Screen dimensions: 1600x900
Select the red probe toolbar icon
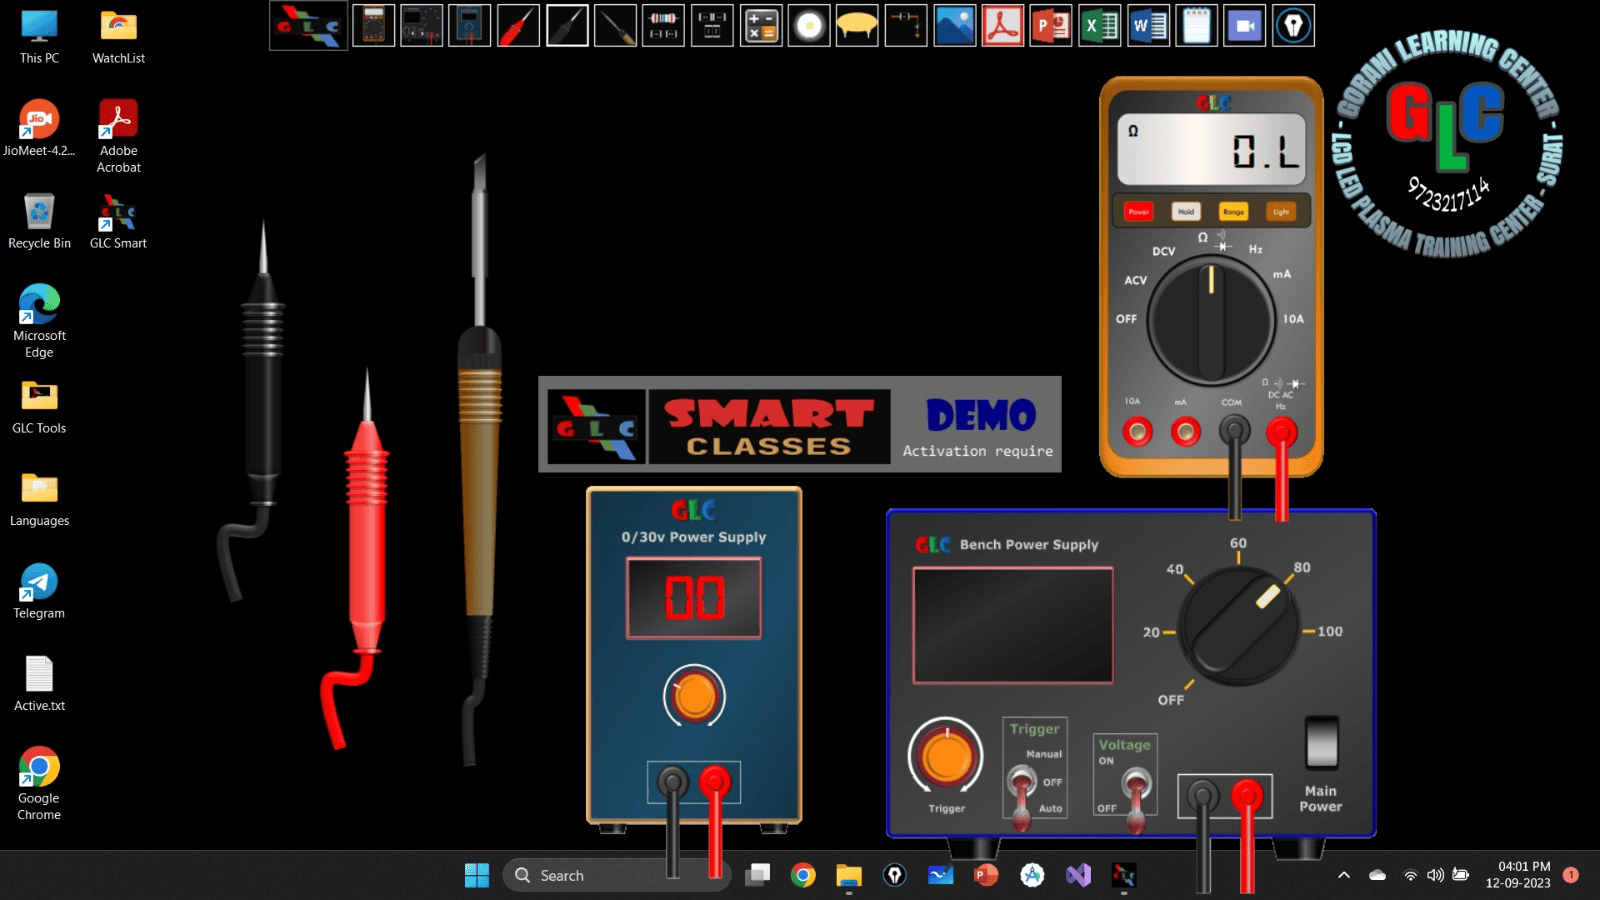coord(518,26)
